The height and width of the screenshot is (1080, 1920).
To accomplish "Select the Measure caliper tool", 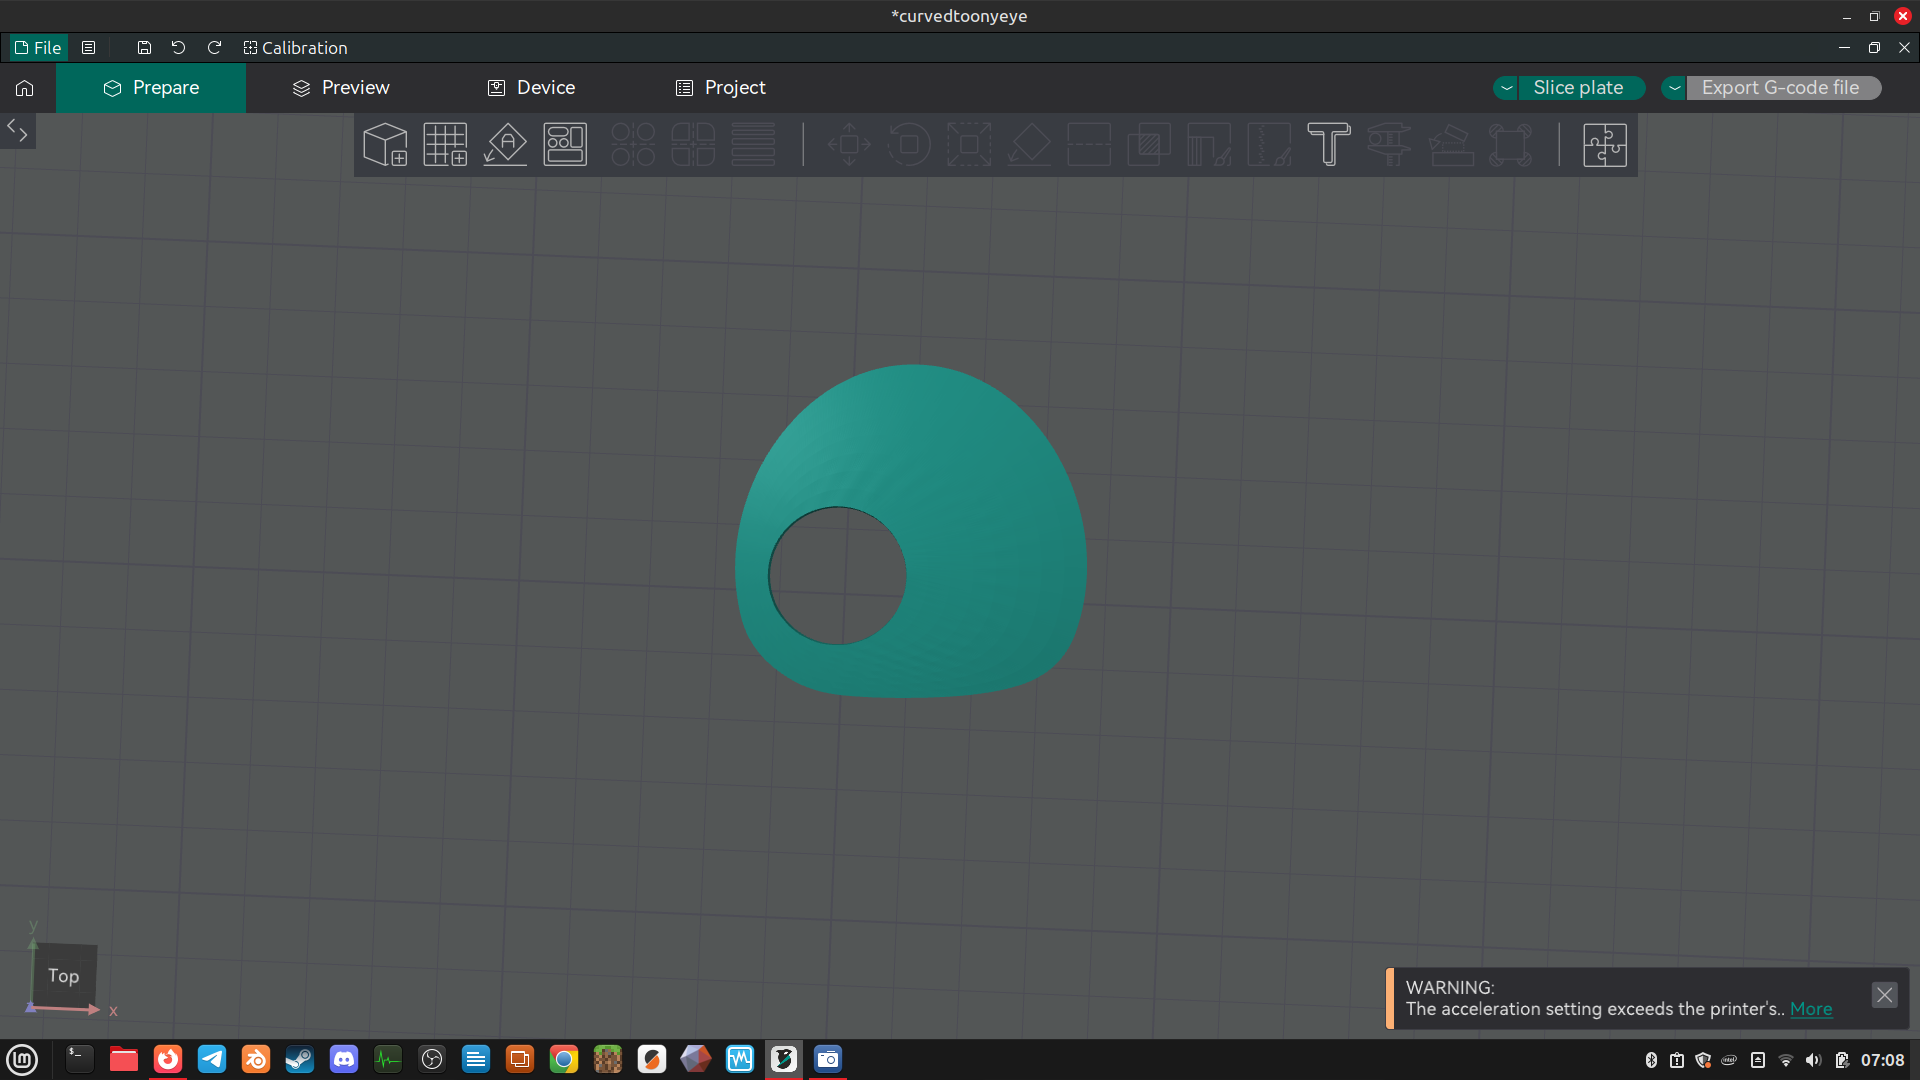I will [x=1389, y=145].
